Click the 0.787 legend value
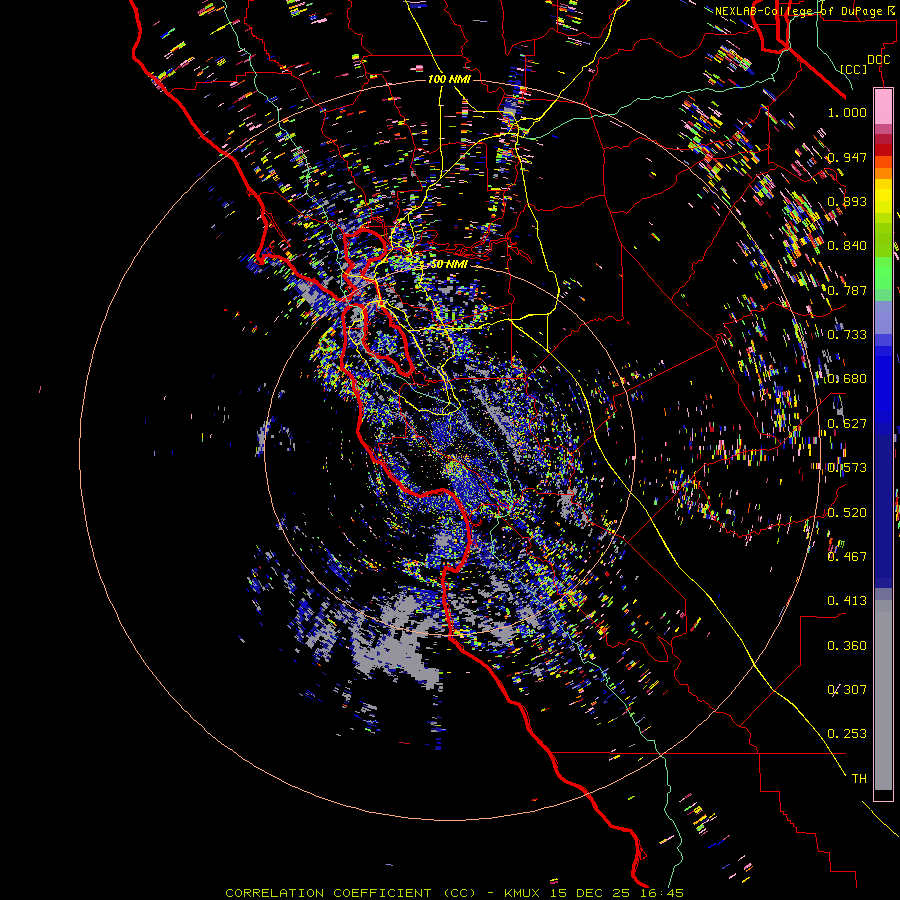The height and width of the screenshot is (900, 900). point(847,290)
